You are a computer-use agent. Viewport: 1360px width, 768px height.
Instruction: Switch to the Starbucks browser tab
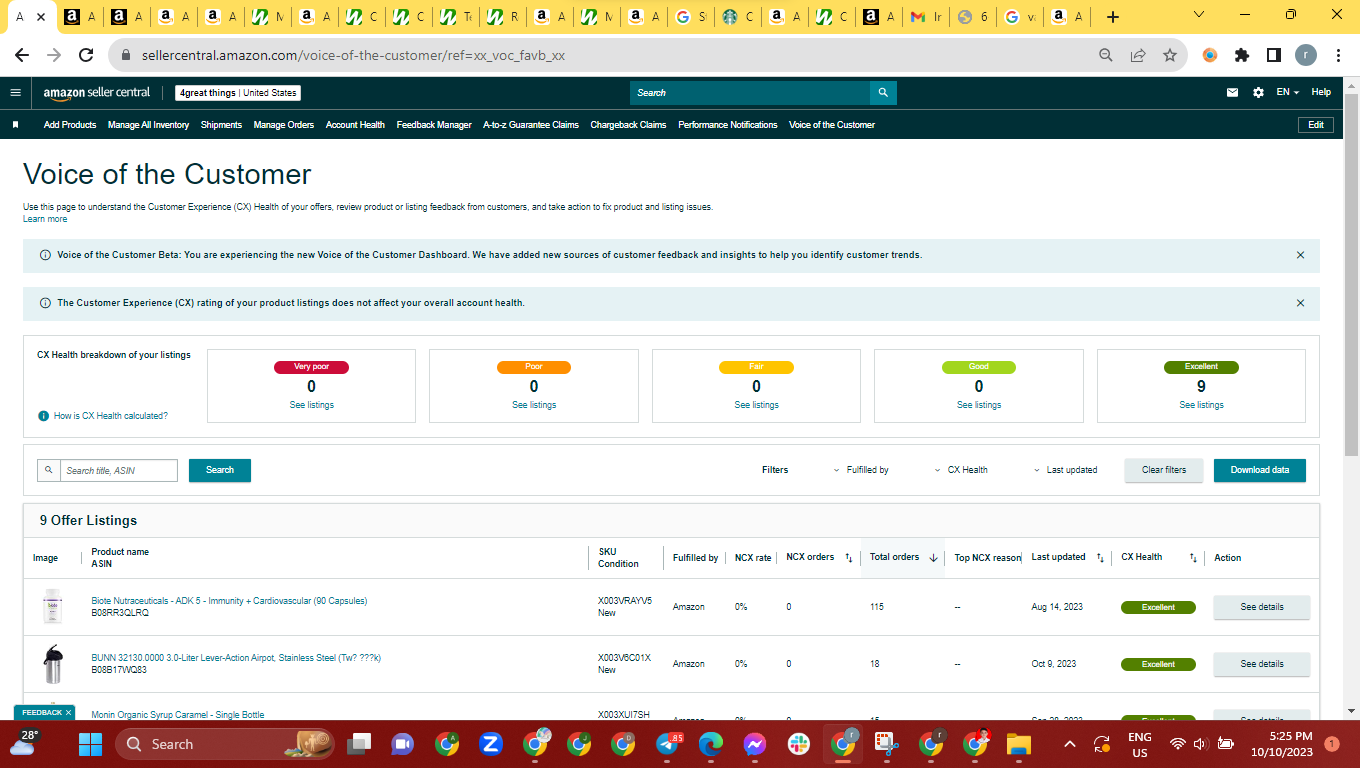click(739, 17)
